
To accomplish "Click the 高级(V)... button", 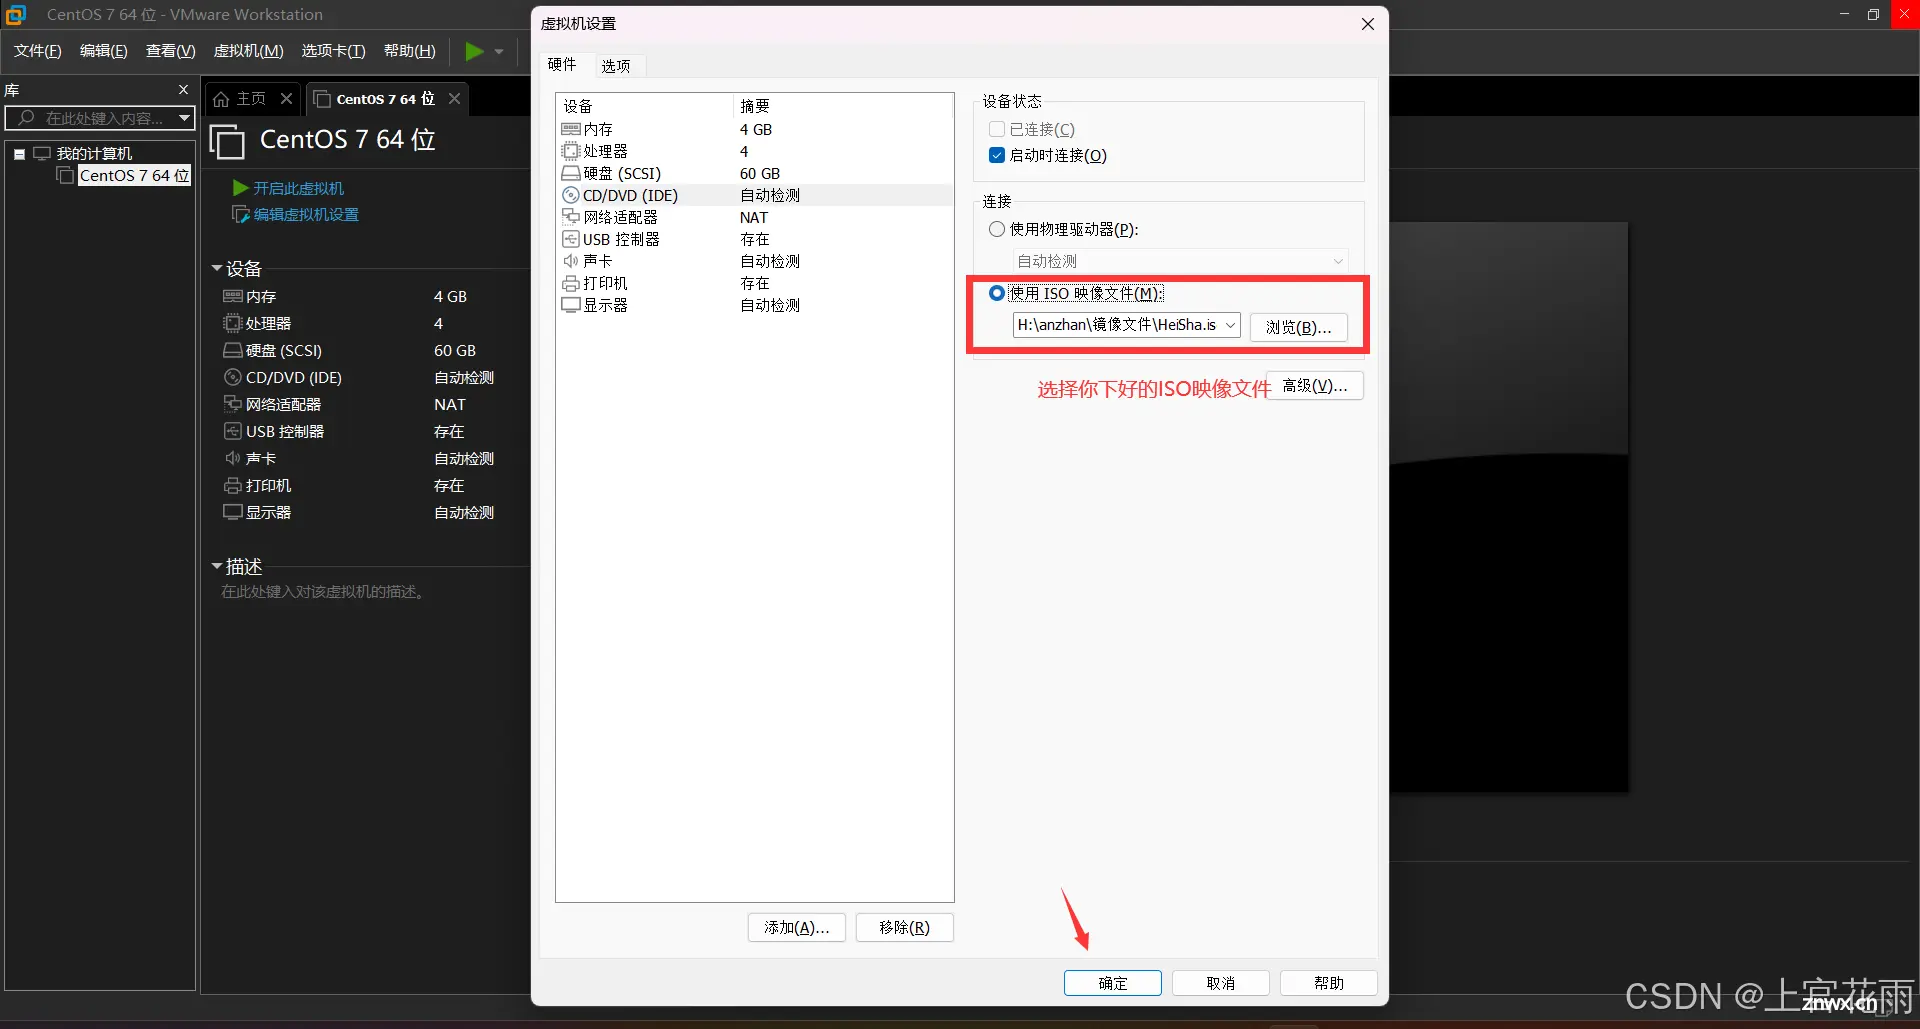I will click(x=1315, y=386).
